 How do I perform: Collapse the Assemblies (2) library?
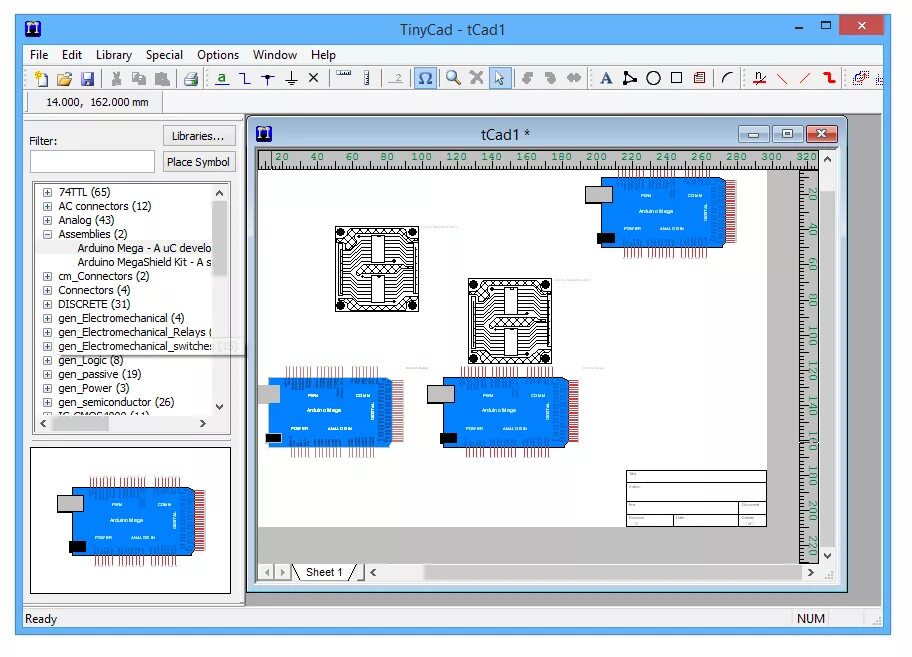[x=48, y=234]
